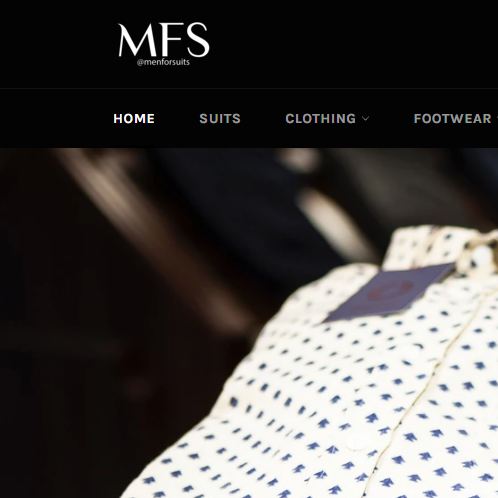Screen dimensions: 498x498
Task: Click the letter F in MFS logo
Action: coord(173,40)
